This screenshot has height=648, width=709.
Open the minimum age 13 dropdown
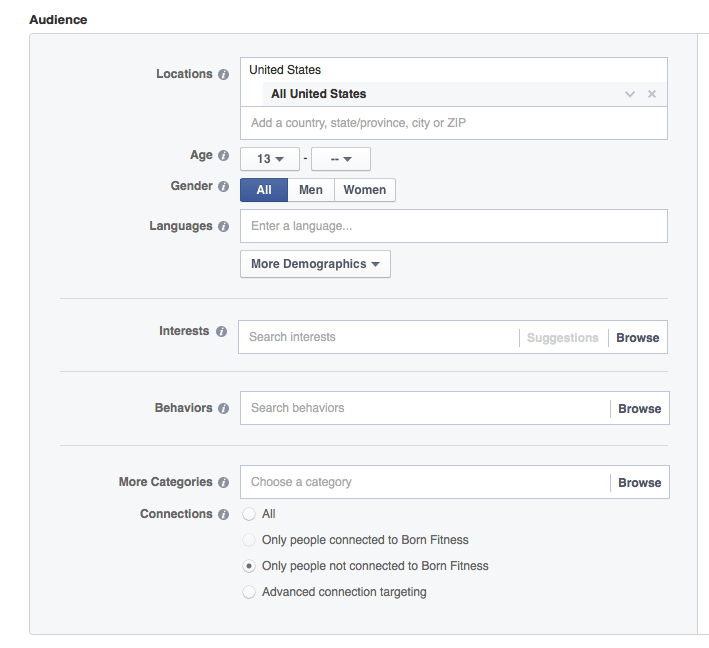click(270, 159)
